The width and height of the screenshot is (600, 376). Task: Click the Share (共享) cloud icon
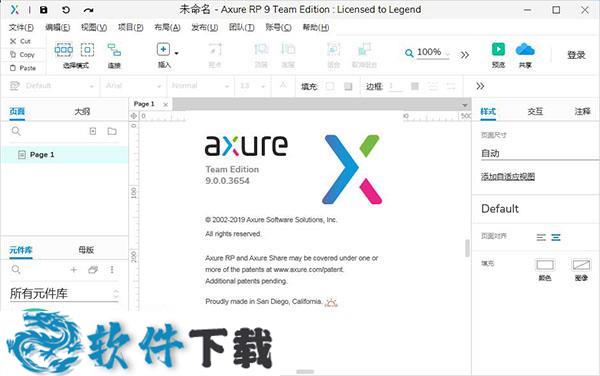[525, 49]
